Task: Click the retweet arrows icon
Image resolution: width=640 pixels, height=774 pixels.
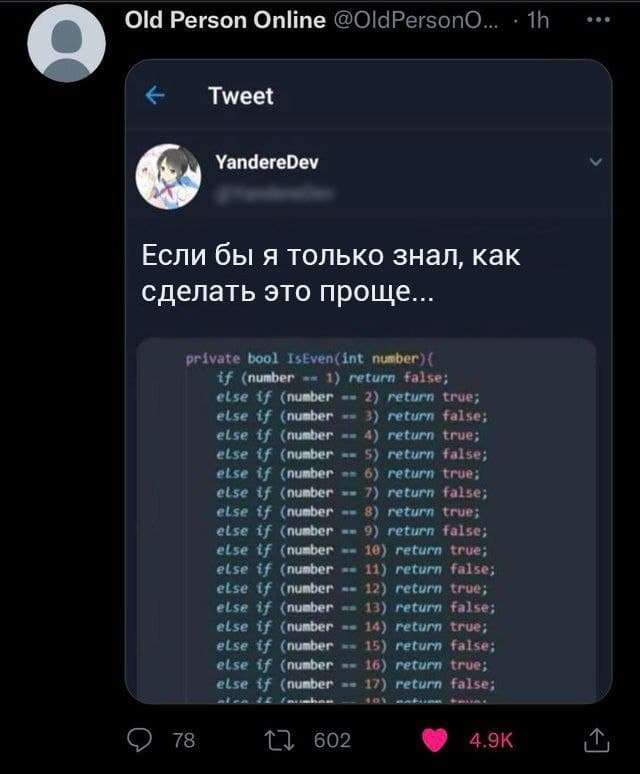Action: [280, 740]
